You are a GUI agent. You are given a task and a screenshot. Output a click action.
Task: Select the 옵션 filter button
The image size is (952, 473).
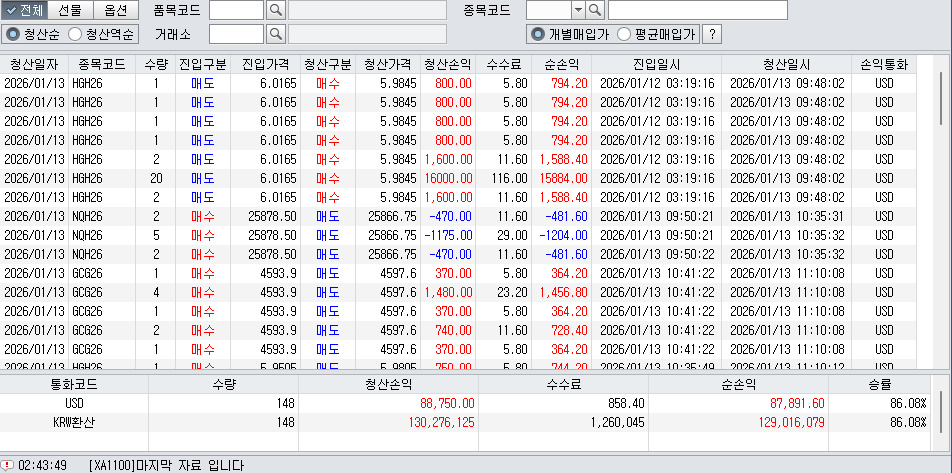tap(116, 10)
